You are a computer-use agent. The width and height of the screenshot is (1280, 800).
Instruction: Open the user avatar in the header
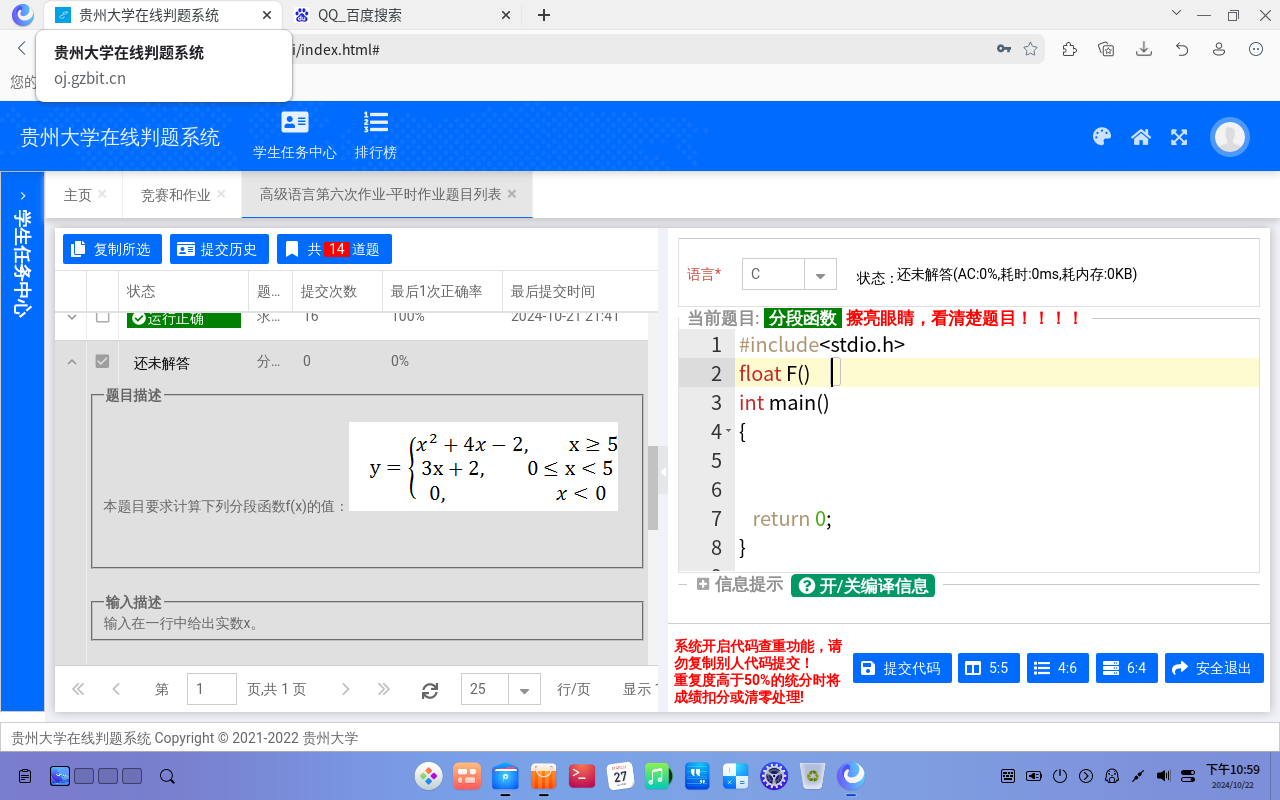pyautogui.click(x=1230, y=137)
